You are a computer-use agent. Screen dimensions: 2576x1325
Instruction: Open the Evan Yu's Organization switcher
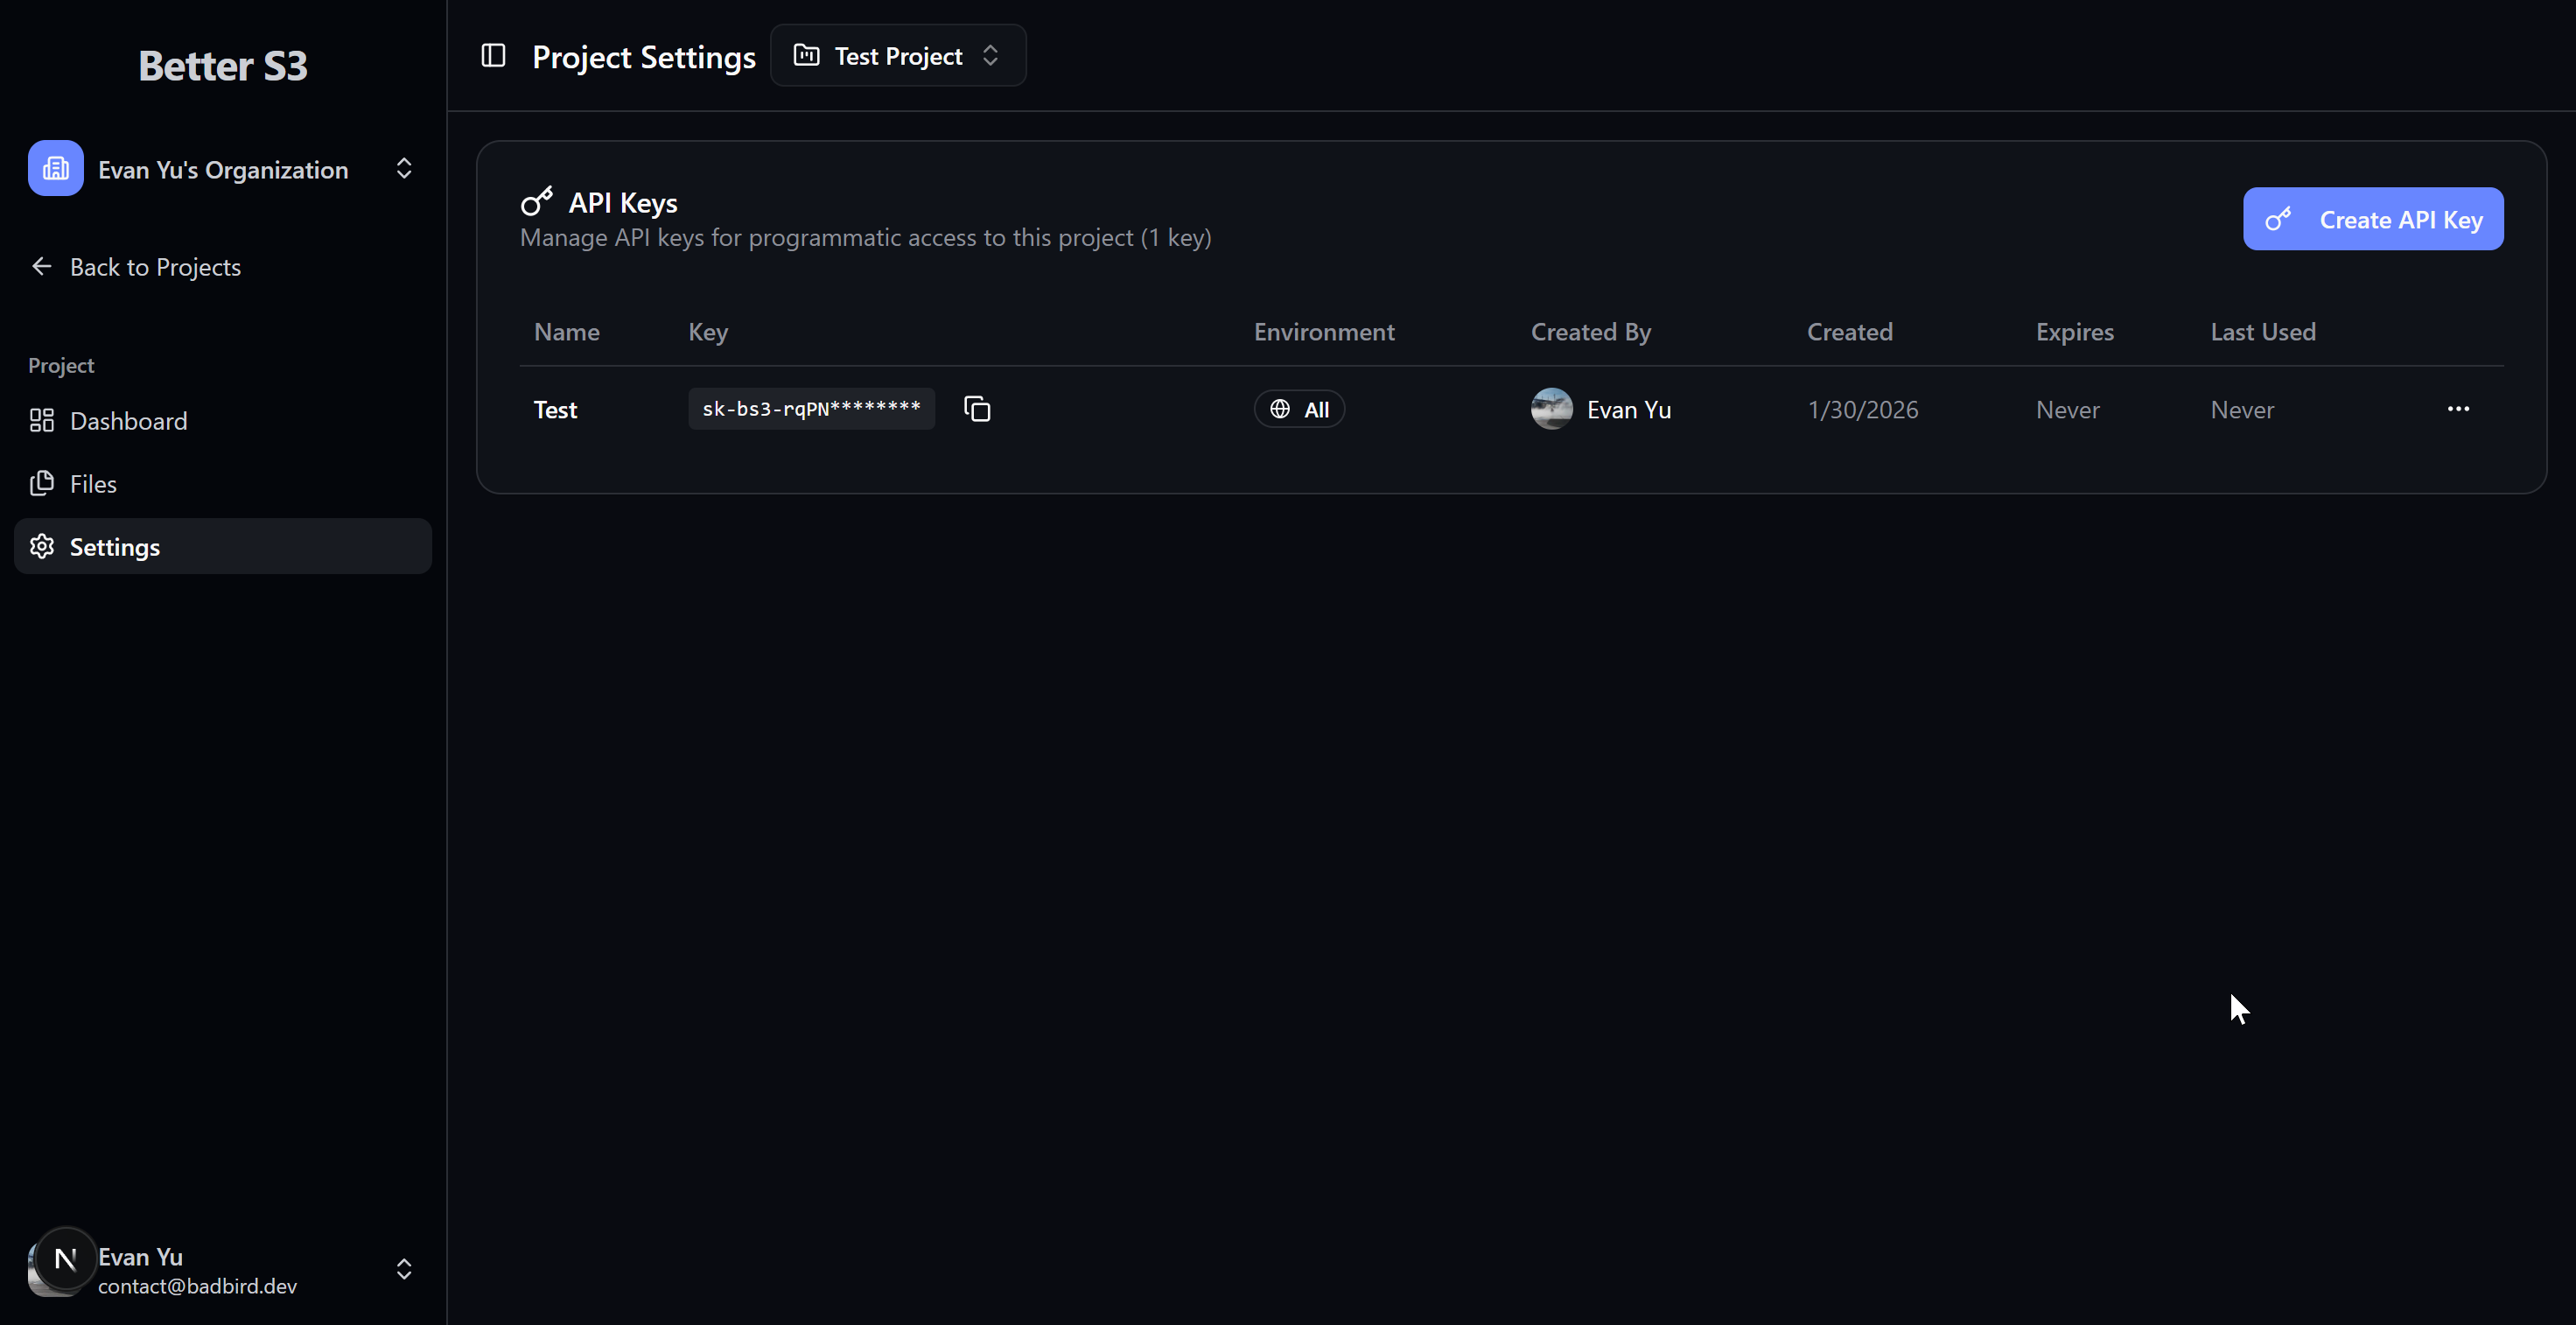point(222,169)
